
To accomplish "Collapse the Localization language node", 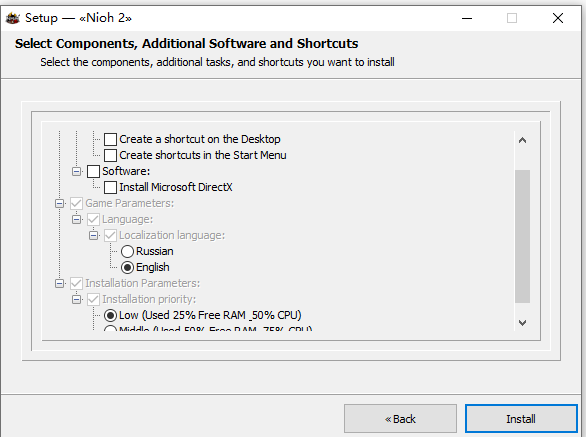I will [93, 236].
